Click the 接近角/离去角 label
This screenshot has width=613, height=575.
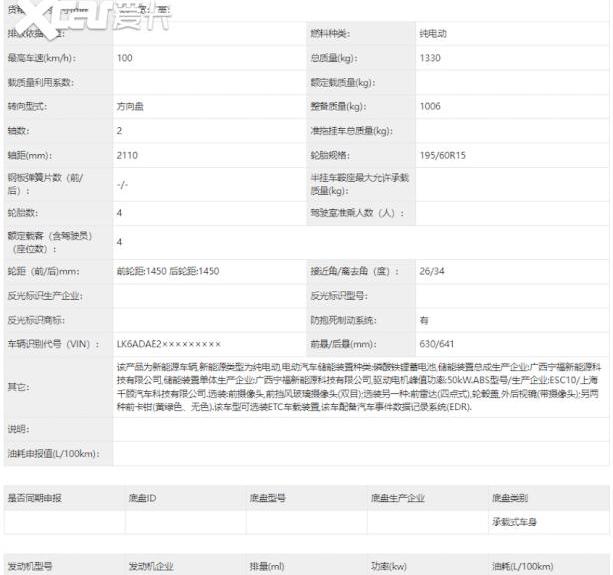(355, 271)
